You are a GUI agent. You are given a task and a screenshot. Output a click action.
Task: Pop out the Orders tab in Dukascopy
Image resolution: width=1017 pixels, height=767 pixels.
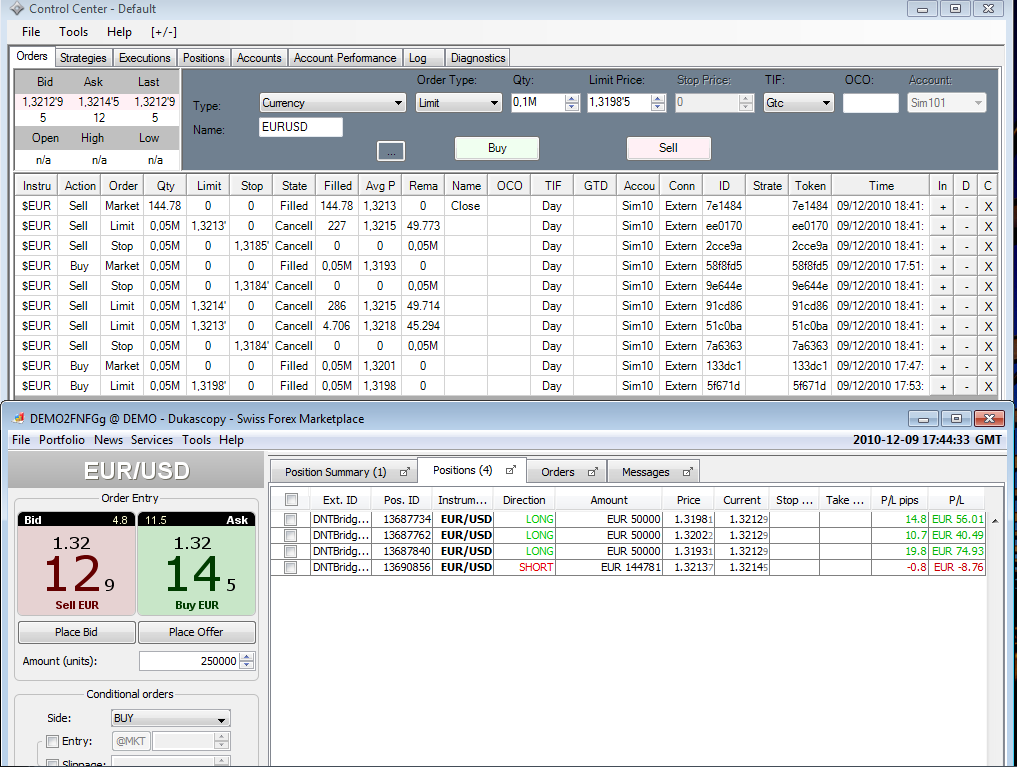click(x=592, y=472)
